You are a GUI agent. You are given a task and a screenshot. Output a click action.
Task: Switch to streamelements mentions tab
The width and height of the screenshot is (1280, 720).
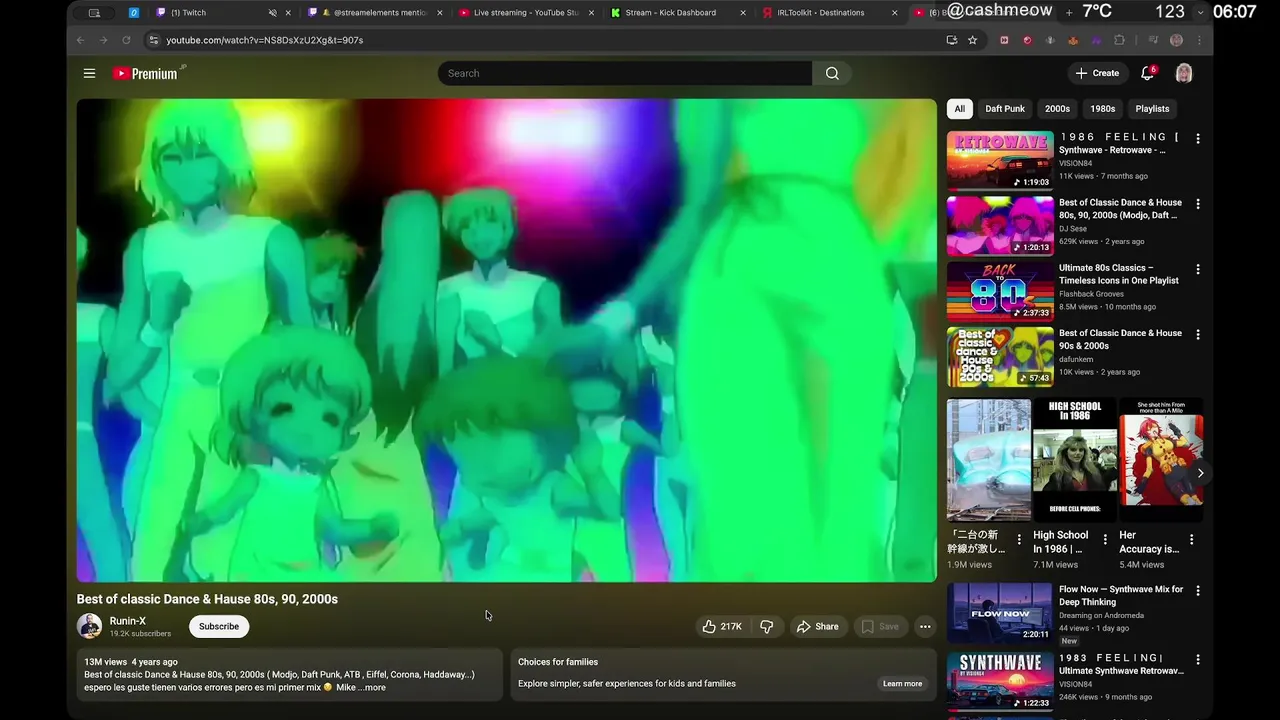pyautogui.click(x=373, y=13)
